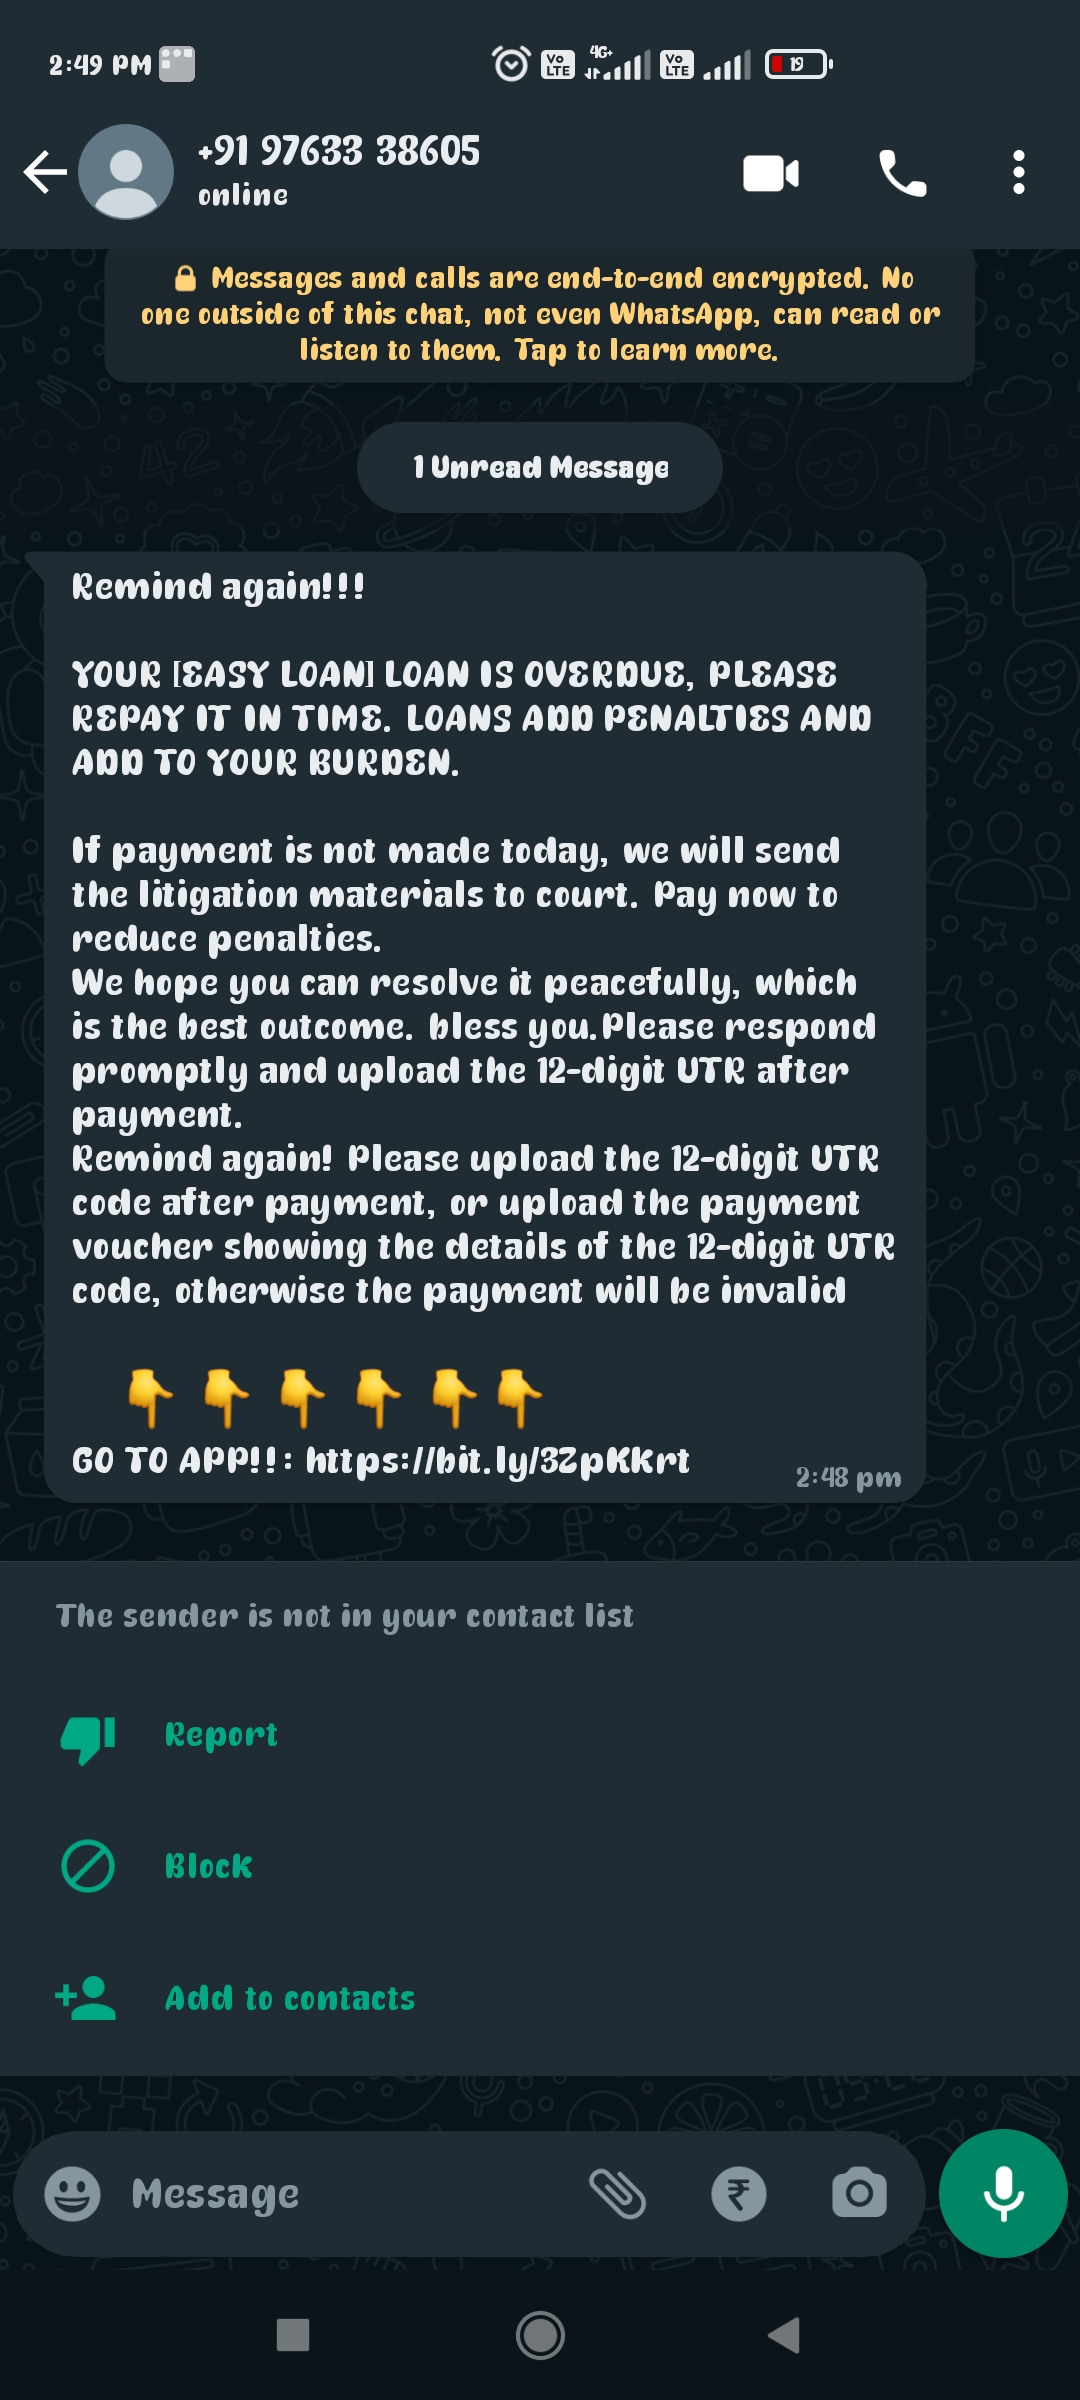This screenshot has height=2400, width=1080.
Task: Open the rupee payment option
Action: [x=739, y=2194]
